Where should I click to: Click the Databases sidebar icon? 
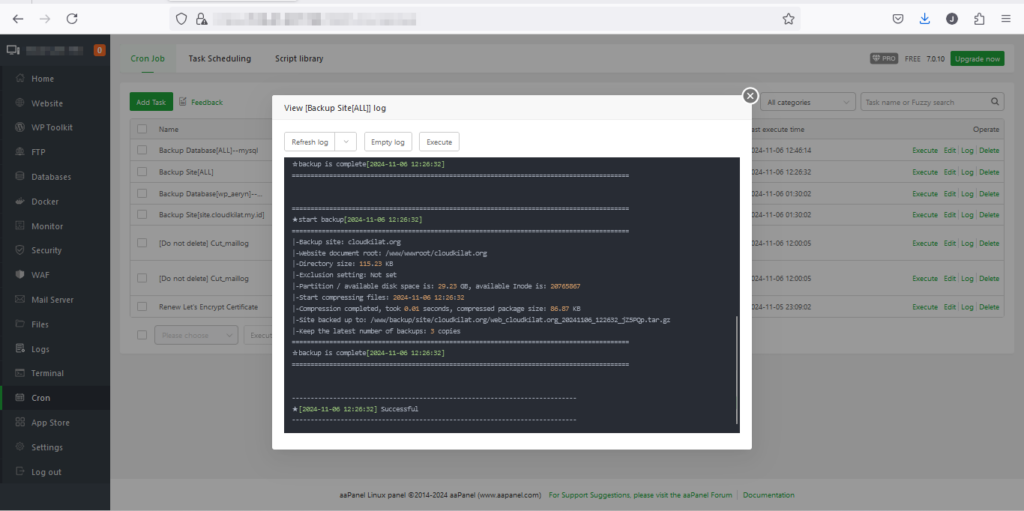(16, 177)
